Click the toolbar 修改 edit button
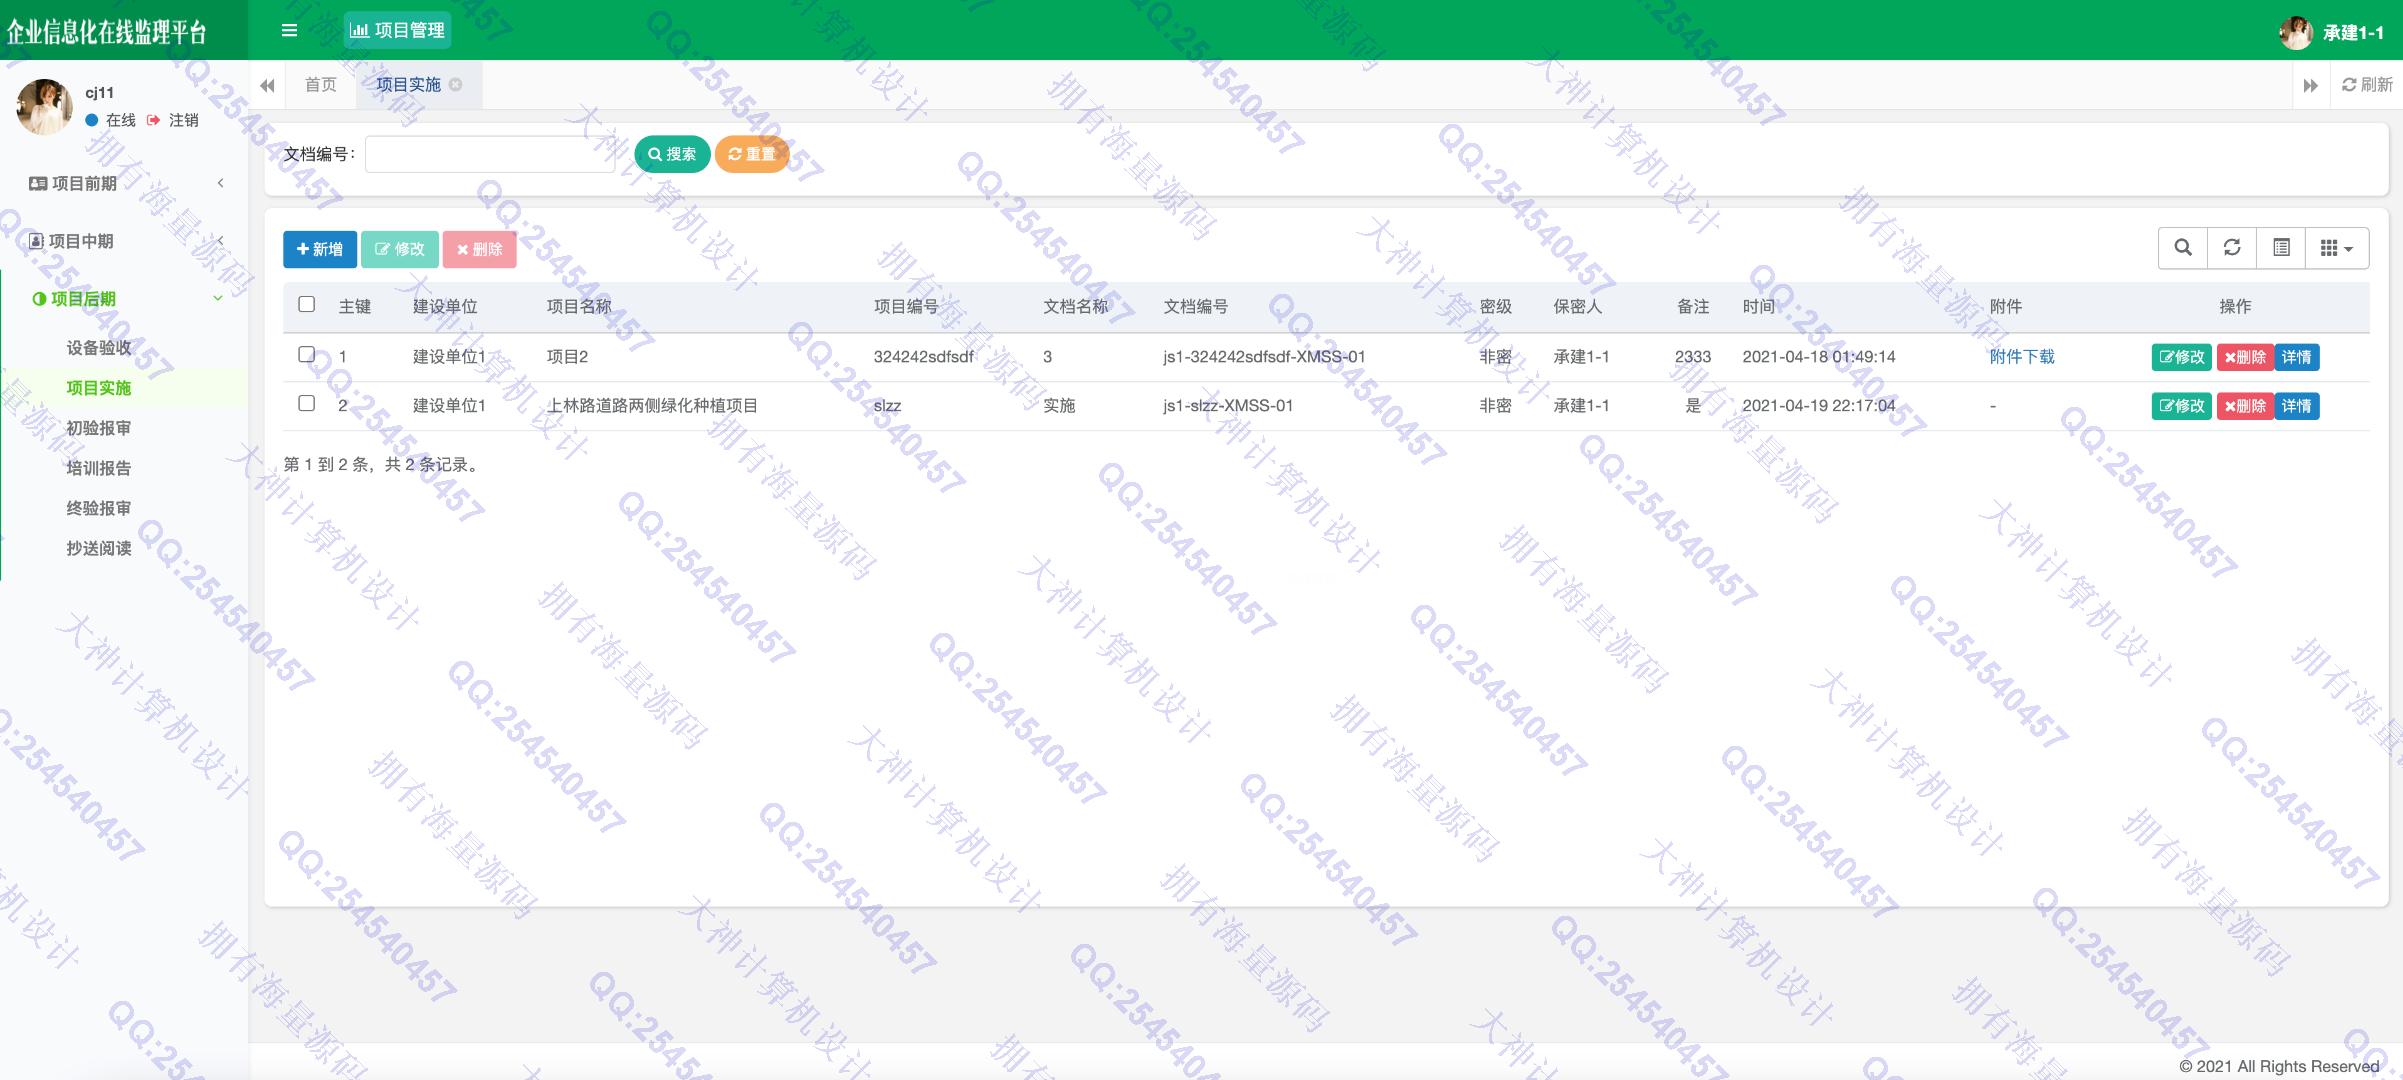This screenshot has width=2403, height=1080. click(400, 249)
